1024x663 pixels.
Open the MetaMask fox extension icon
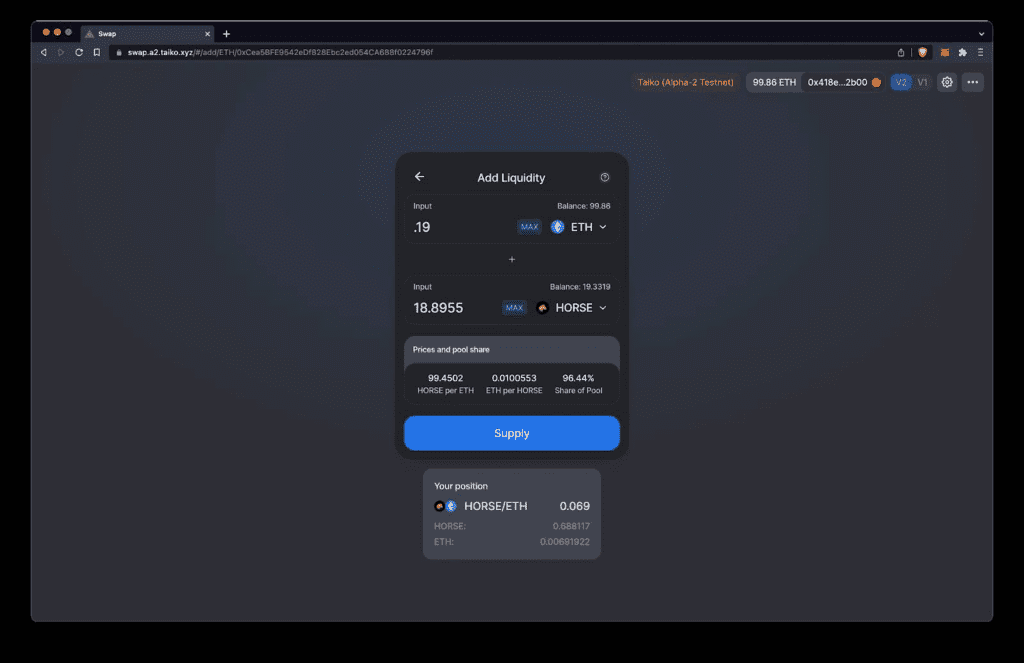(x=944, y=52)
